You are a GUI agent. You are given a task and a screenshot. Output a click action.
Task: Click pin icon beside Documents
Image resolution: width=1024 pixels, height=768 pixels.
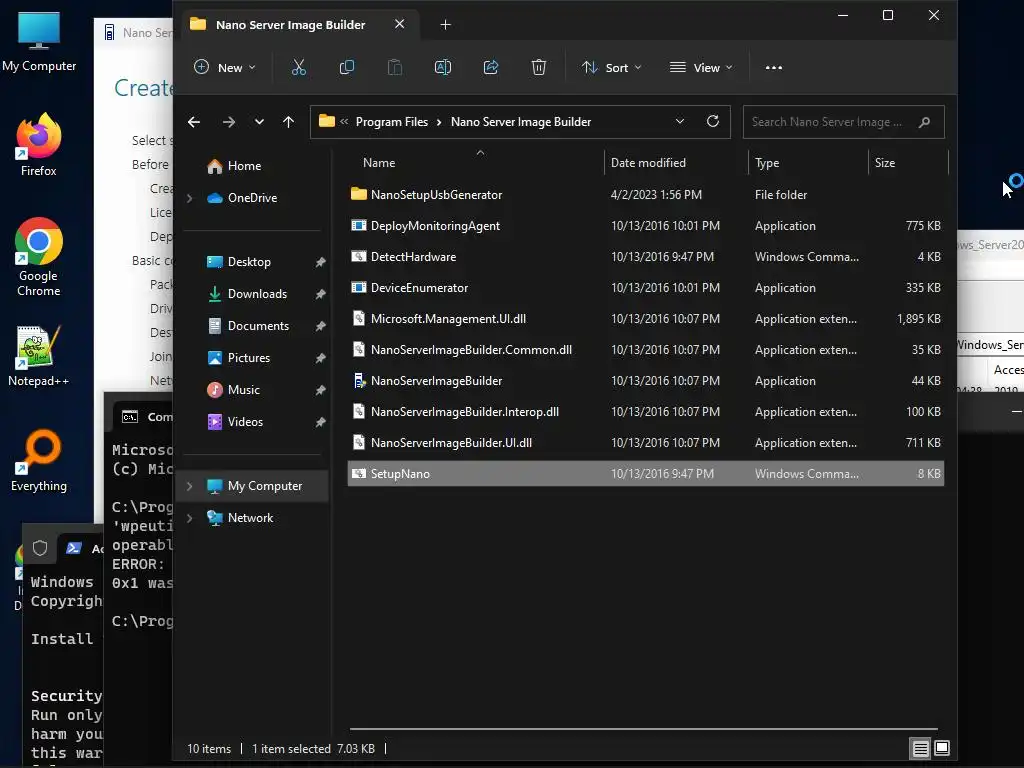(x=321, y=326)
